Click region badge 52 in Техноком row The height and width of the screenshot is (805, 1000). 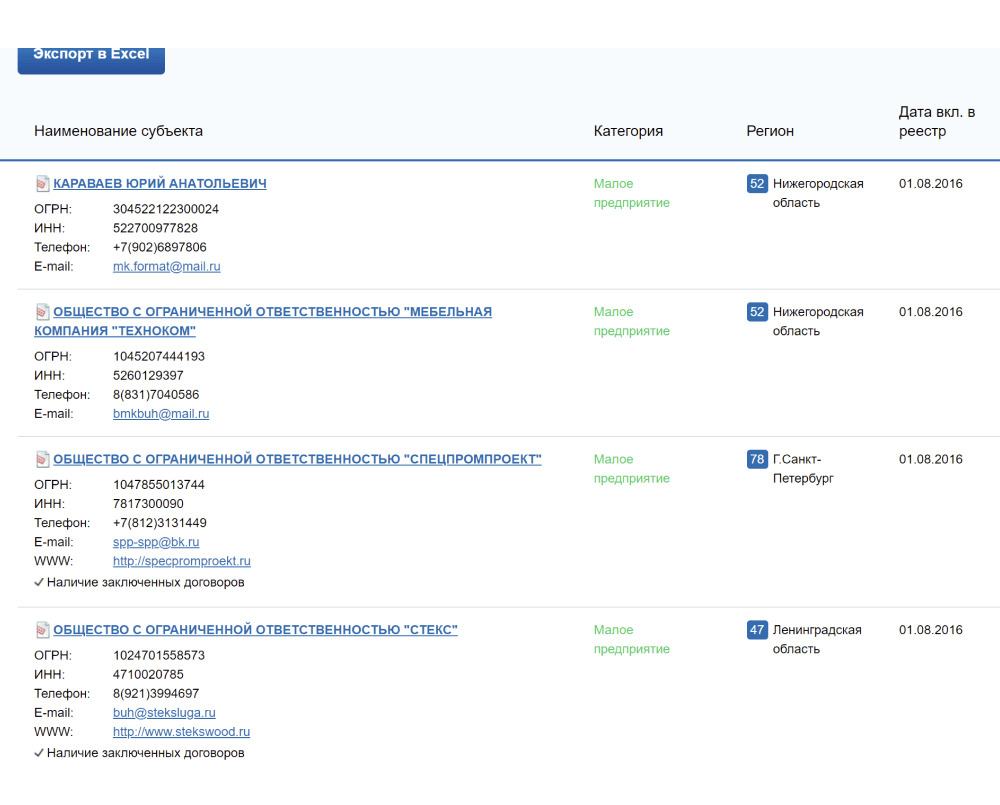click(x=757, y=312)
